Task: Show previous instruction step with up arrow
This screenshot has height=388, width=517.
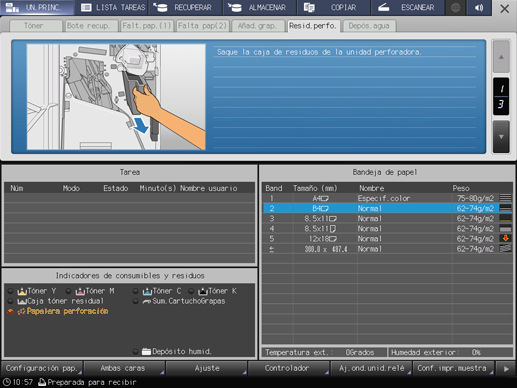Action: pos(501,57)
